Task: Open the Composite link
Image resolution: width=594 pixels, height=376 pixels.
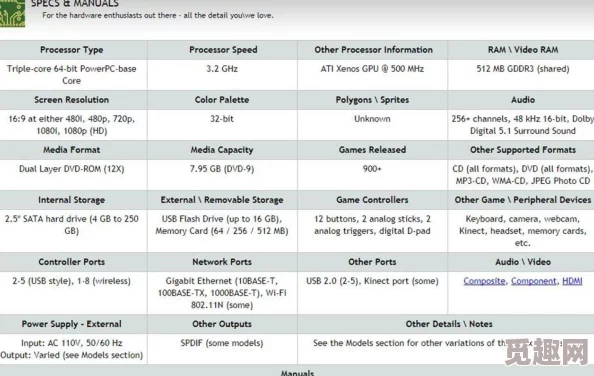Action: [484, 281]
